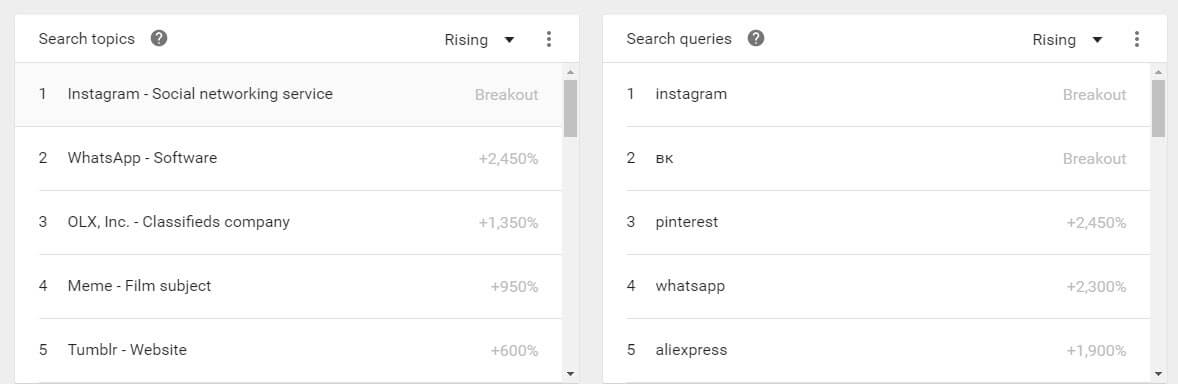Open more options menu for Search topics
Viewport: 1178px width, 384px height.
(548, 39)
